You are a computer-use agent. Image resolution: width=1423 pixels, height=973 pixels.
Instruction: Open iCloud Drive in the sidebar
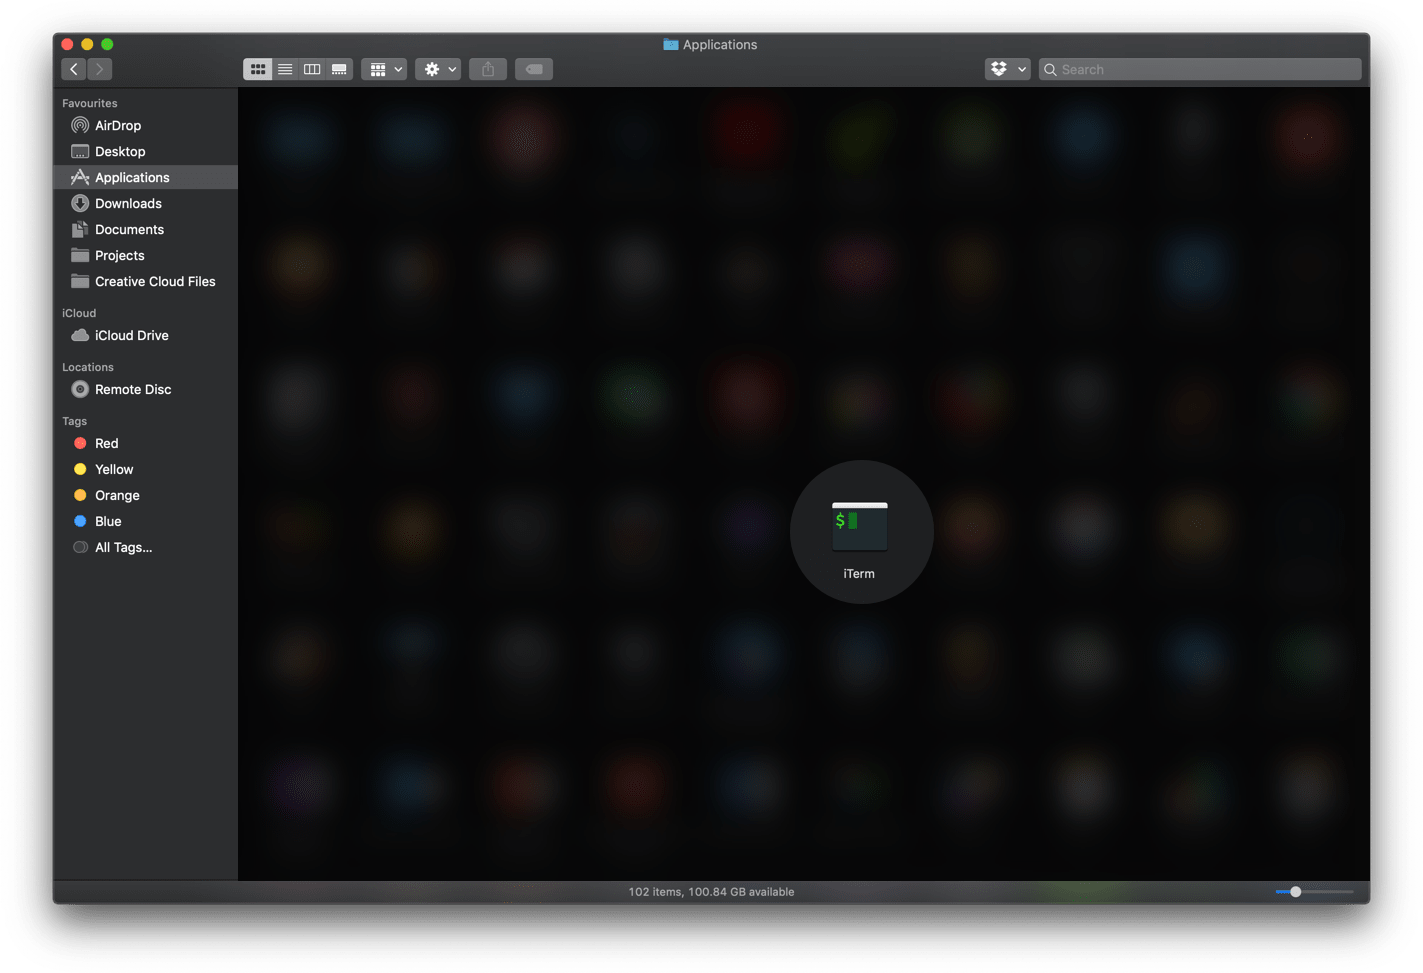tap(145, 335)
